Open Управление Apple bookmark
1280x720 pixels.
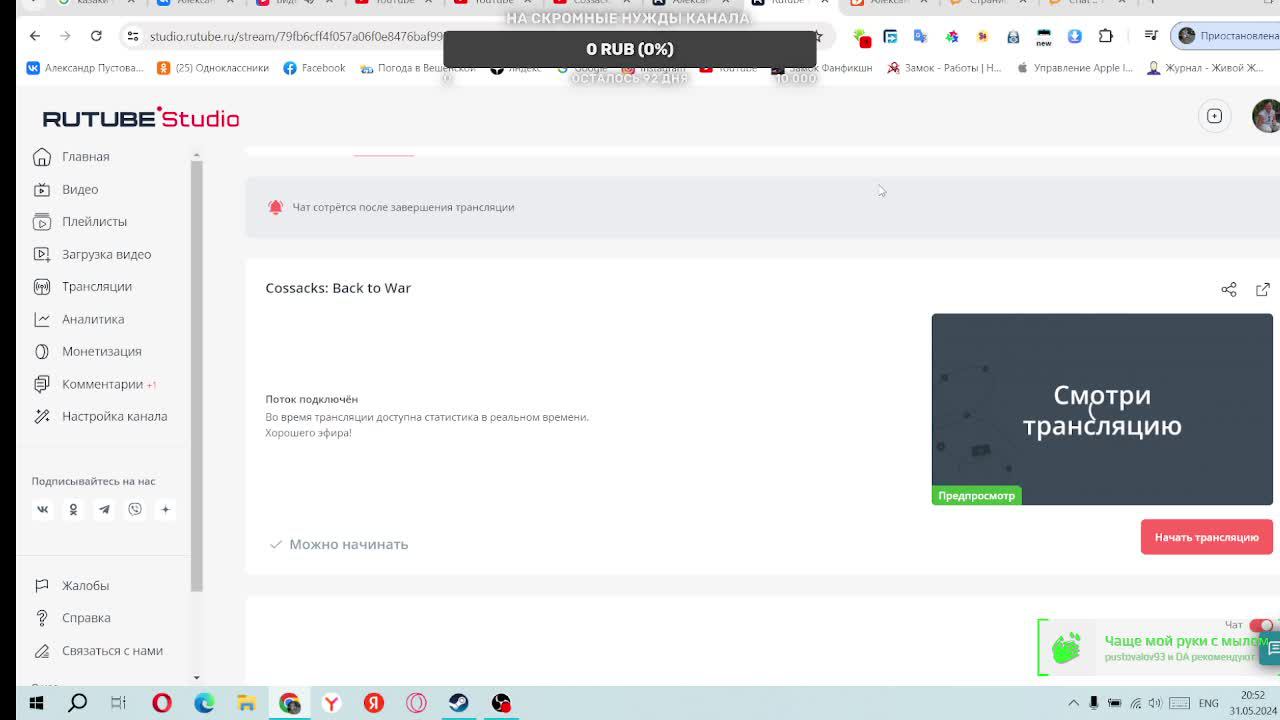click(x=1075, y=68)
